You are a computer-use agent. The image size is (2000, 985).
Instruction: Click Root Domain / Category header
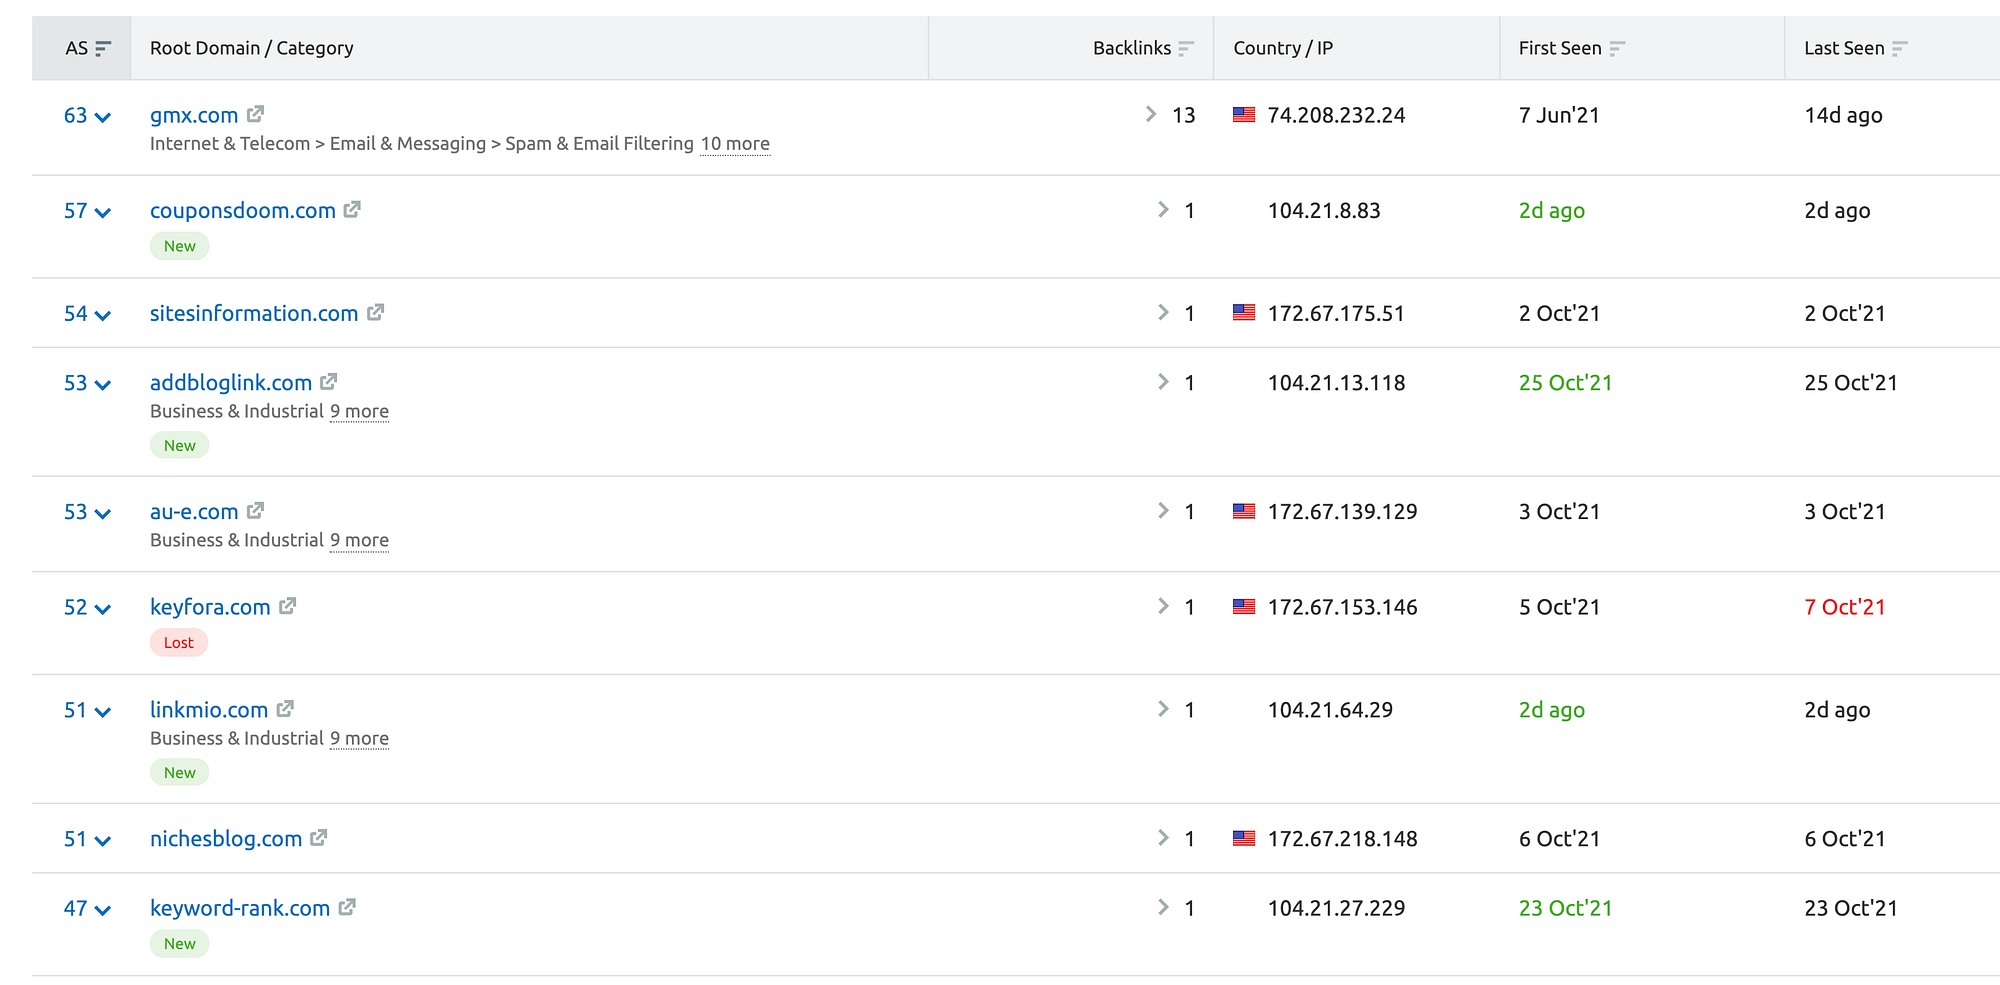[252, 48]
